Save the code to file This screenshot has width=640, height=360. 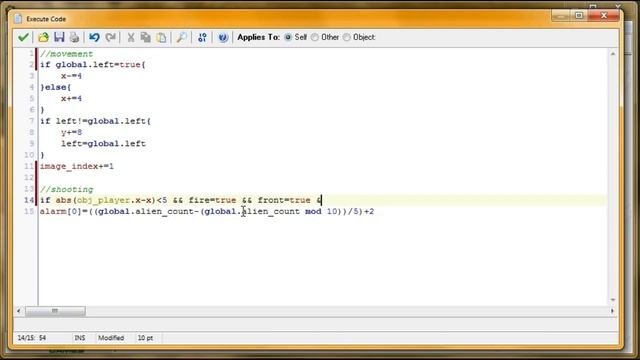pos(59,37)
